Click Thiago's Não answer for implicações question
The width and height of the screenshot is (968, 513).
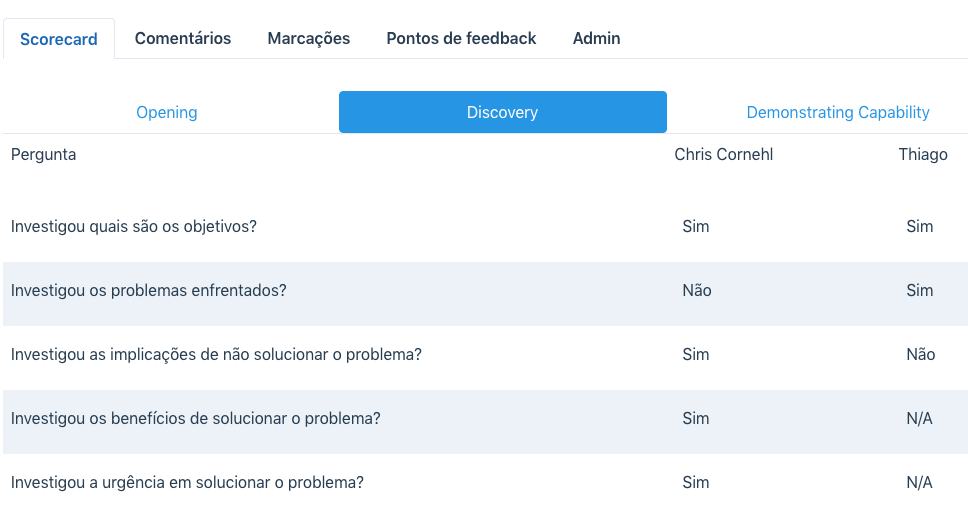coord(920,354)
